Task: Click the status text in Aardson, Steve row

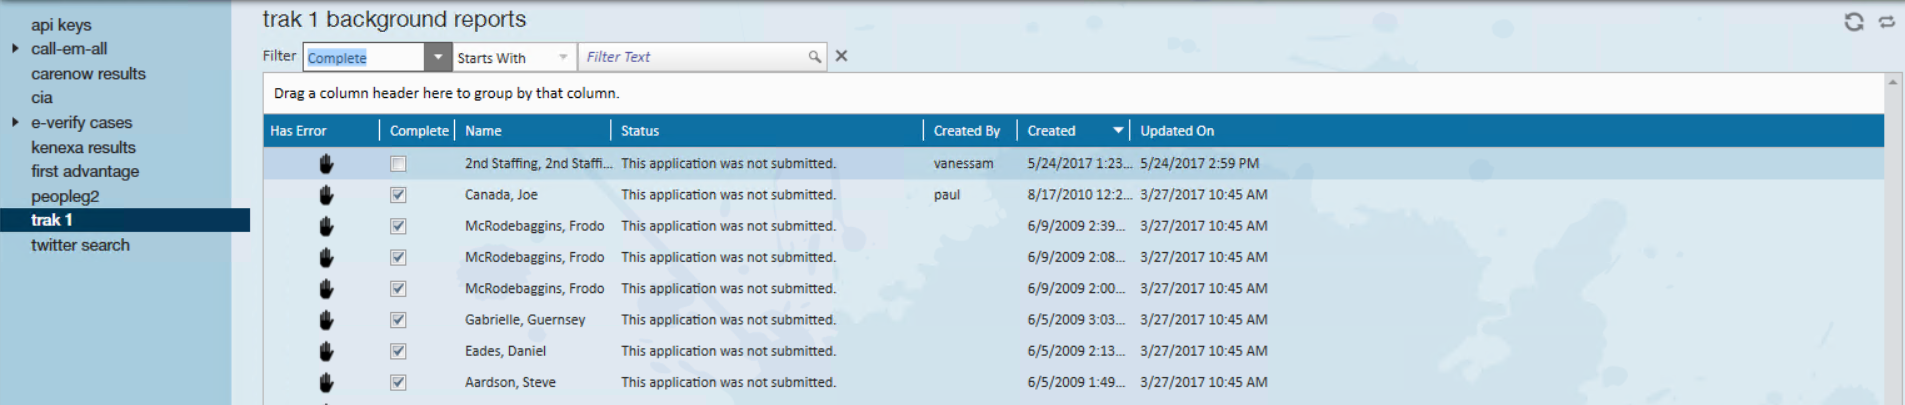Action: (728, 383)
